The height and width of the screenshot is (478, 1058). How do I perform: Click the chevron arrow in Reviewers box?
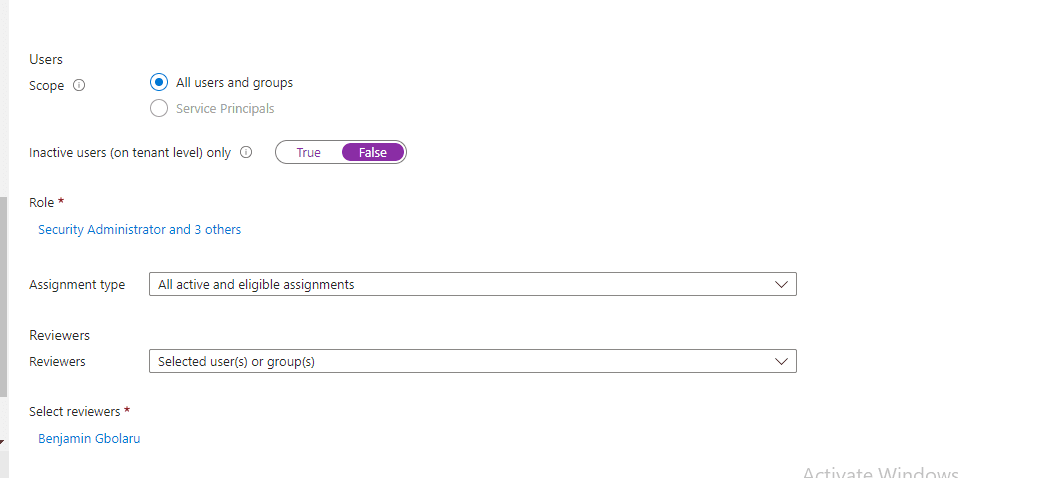782,362
